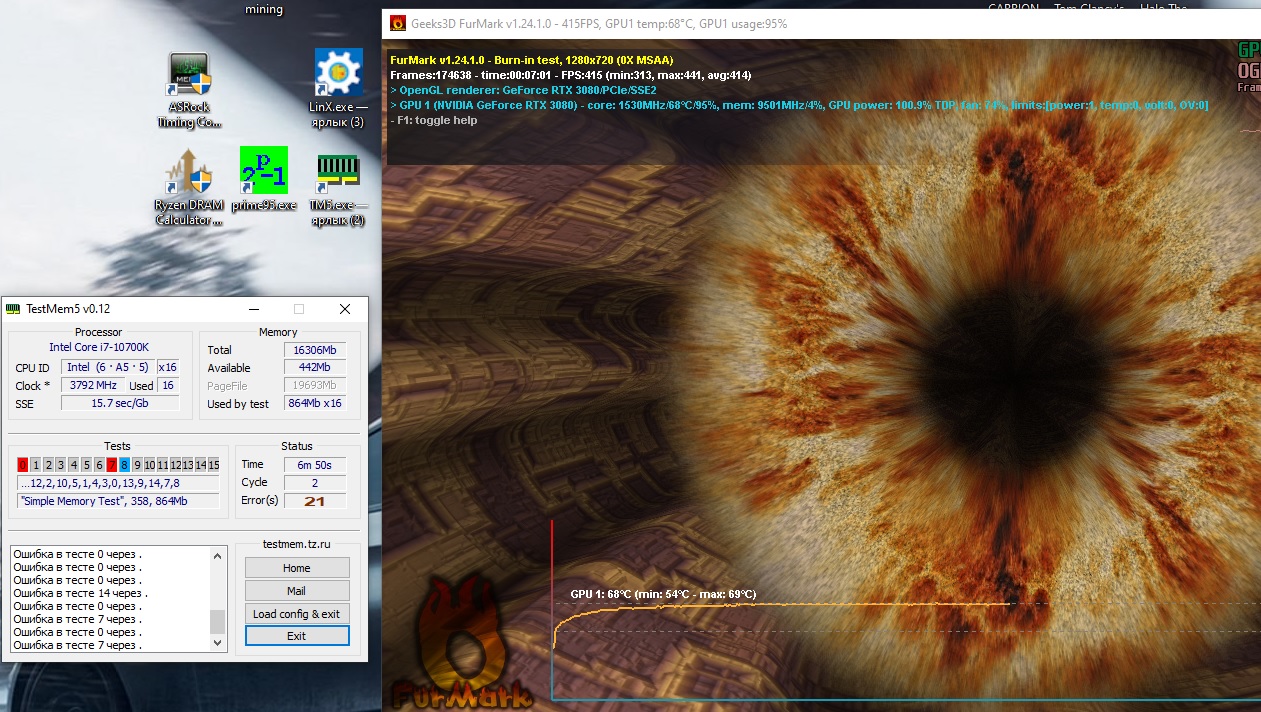Select test 1 indicator box in Tests
Image resolution: width=1261 pixels, height=712 pixels.
(35, 465)
